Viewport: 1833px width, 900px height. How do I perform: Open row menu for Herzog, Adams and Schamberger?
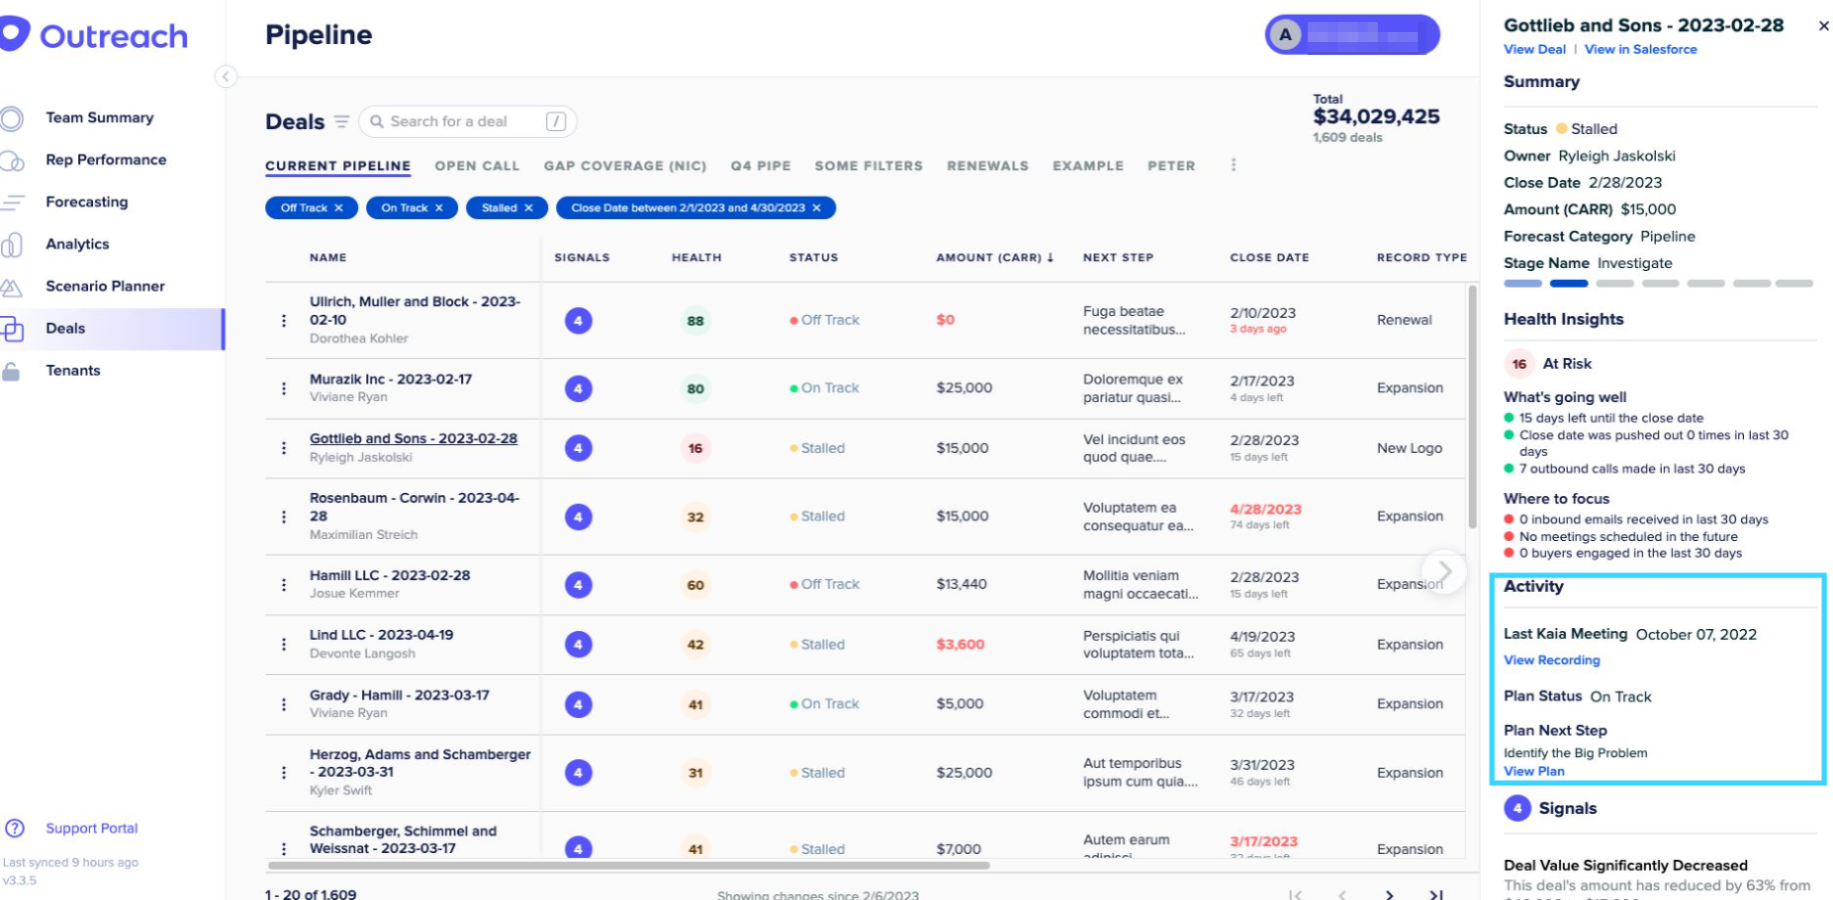click(284, 772)
